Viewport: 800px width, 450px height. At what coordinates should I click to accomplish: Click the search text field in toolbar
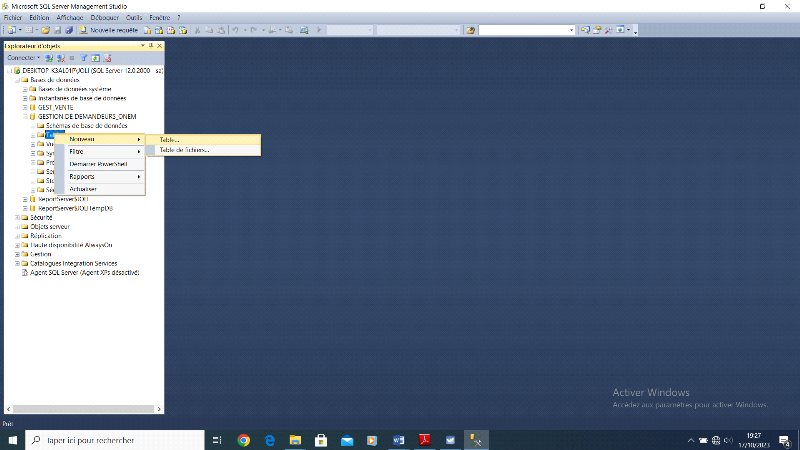tap(523, 30)
